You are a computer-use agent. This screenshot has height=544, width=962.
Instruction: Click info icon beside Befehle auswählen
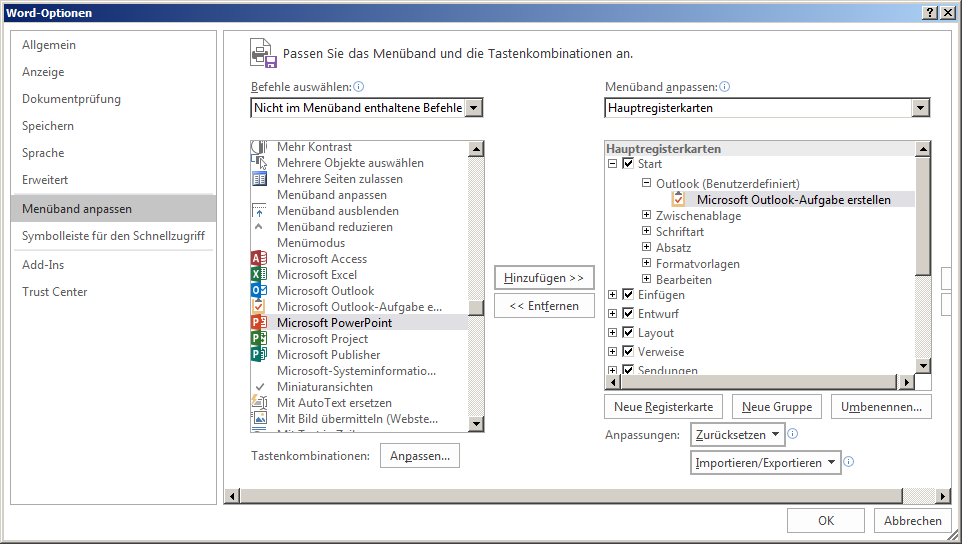tap(359, 86)
